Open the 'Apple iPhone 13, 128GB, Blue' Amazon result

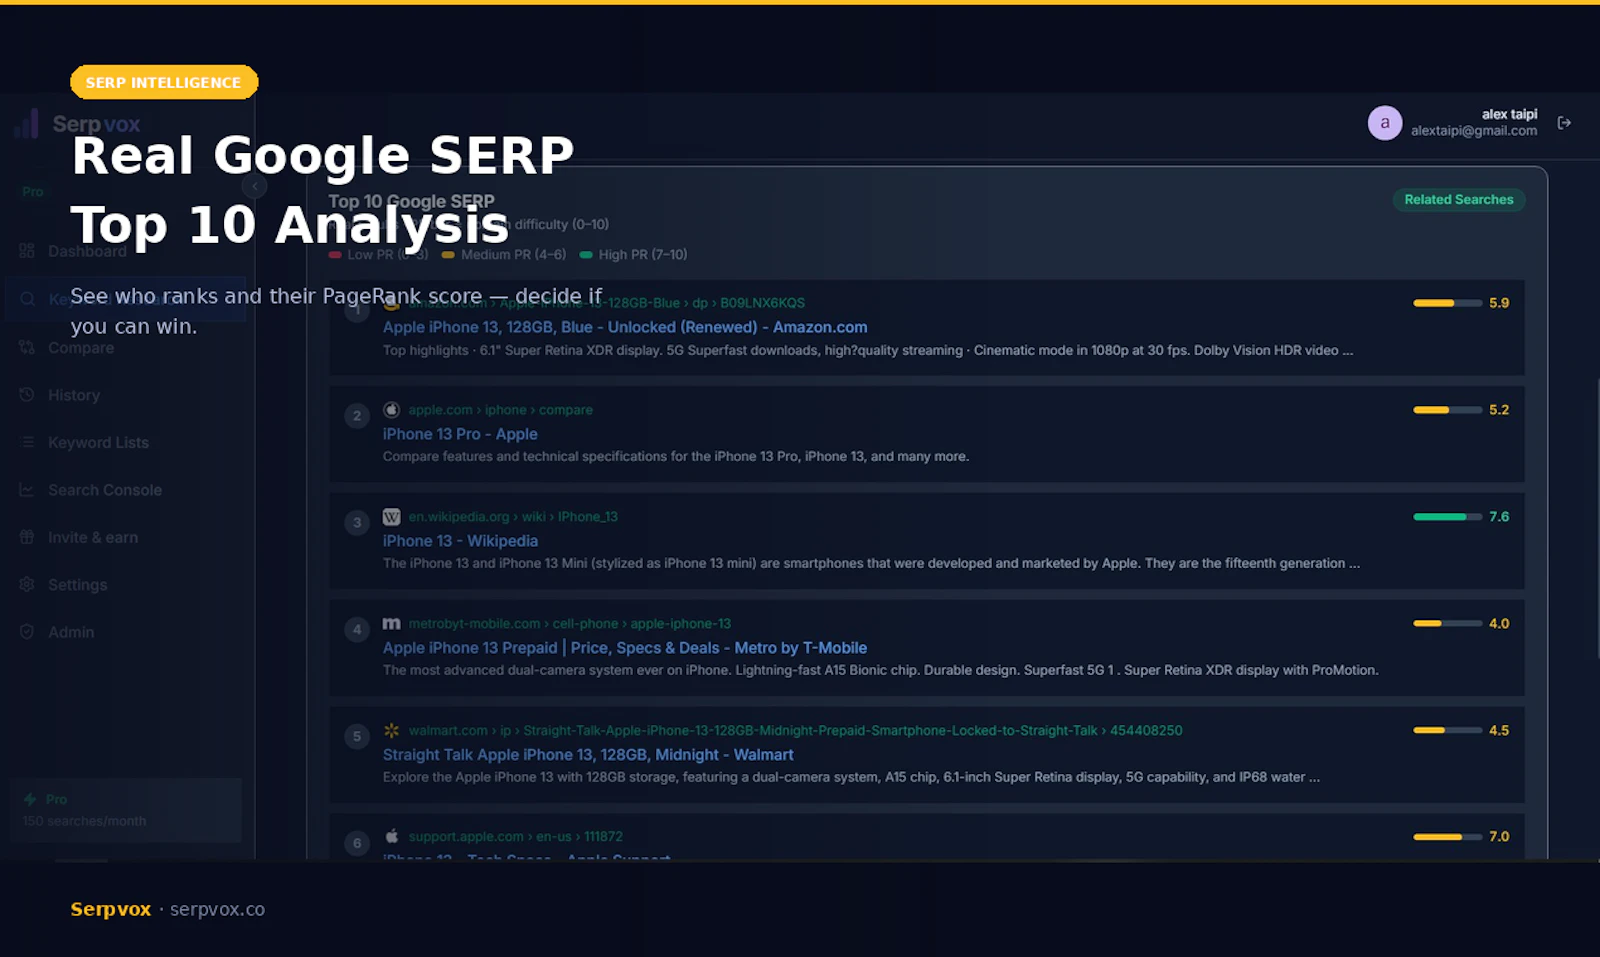click(x=625, y=327)
